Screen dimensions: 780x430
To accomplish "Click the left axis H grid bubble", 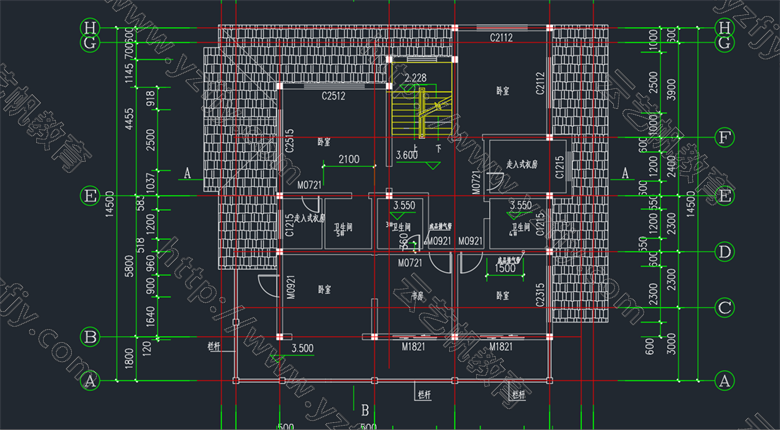I will point(90,27).
